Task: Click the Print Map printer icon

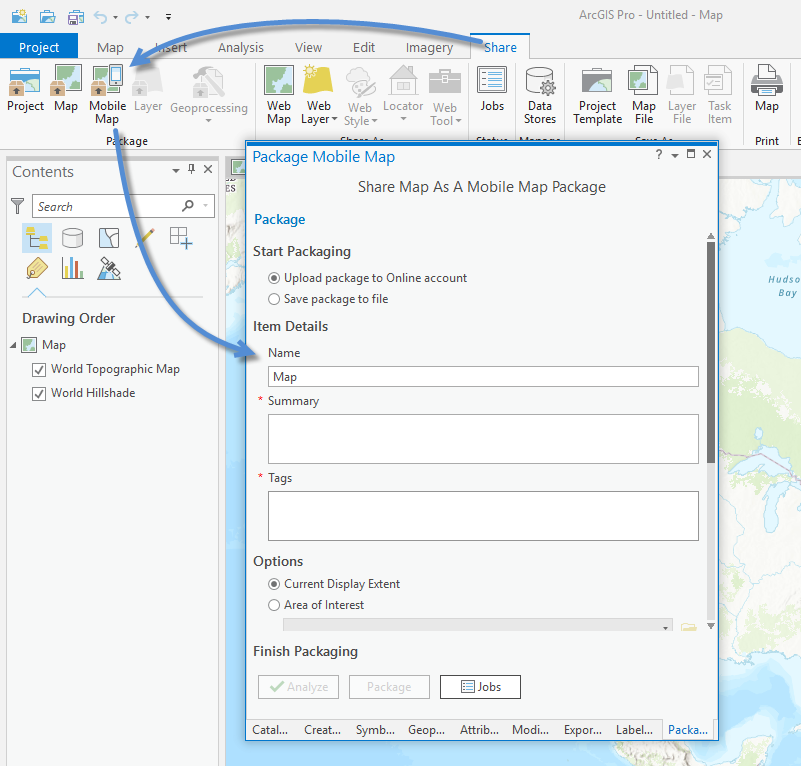Action: pos(767,80)
